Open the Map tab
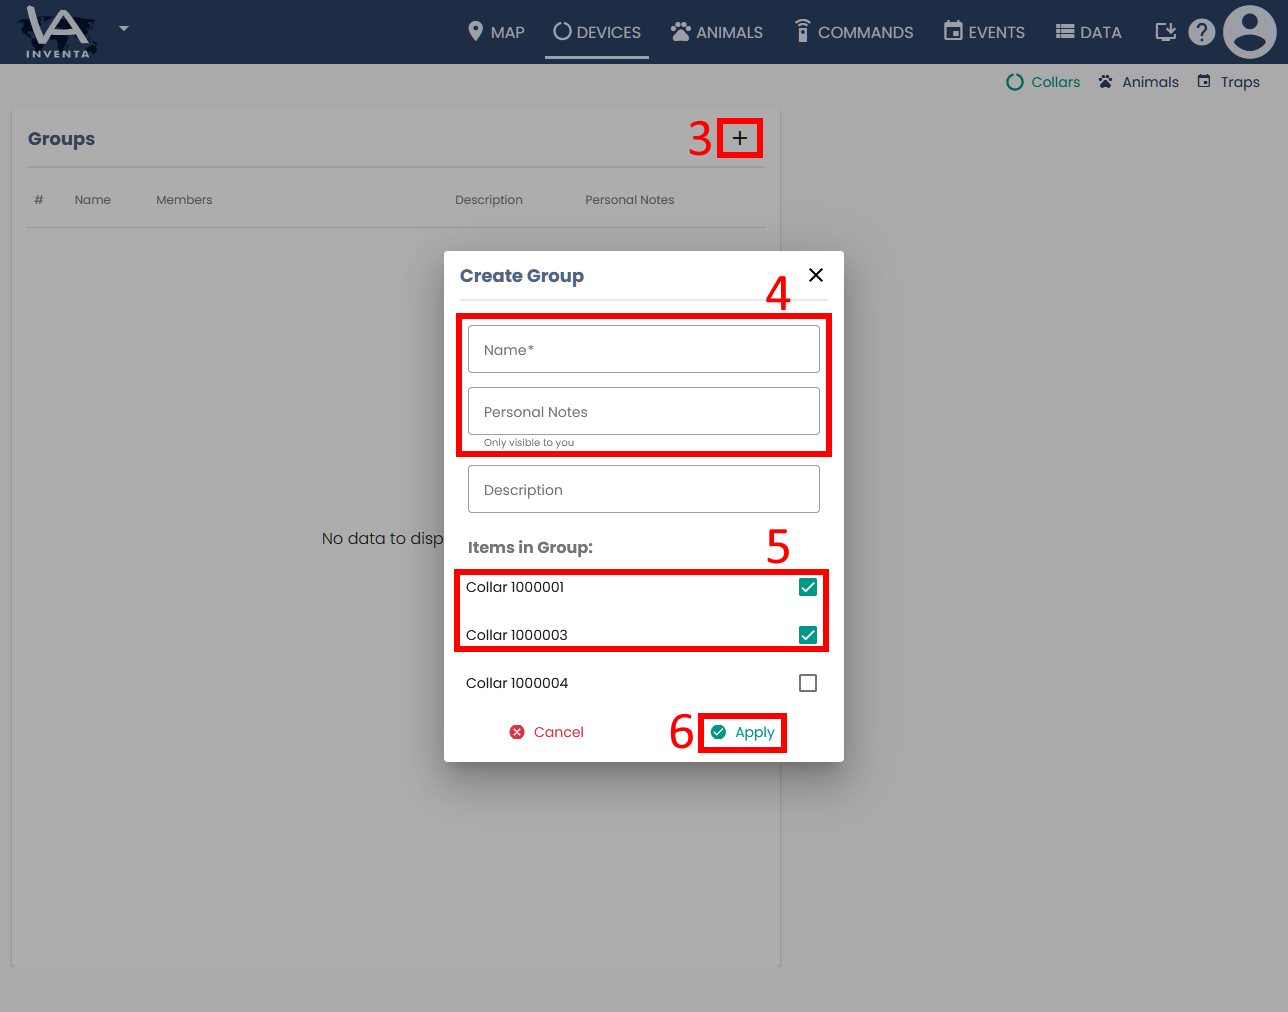The image size is (1288, 1012). pyautogui.click(x=496, y=32)
